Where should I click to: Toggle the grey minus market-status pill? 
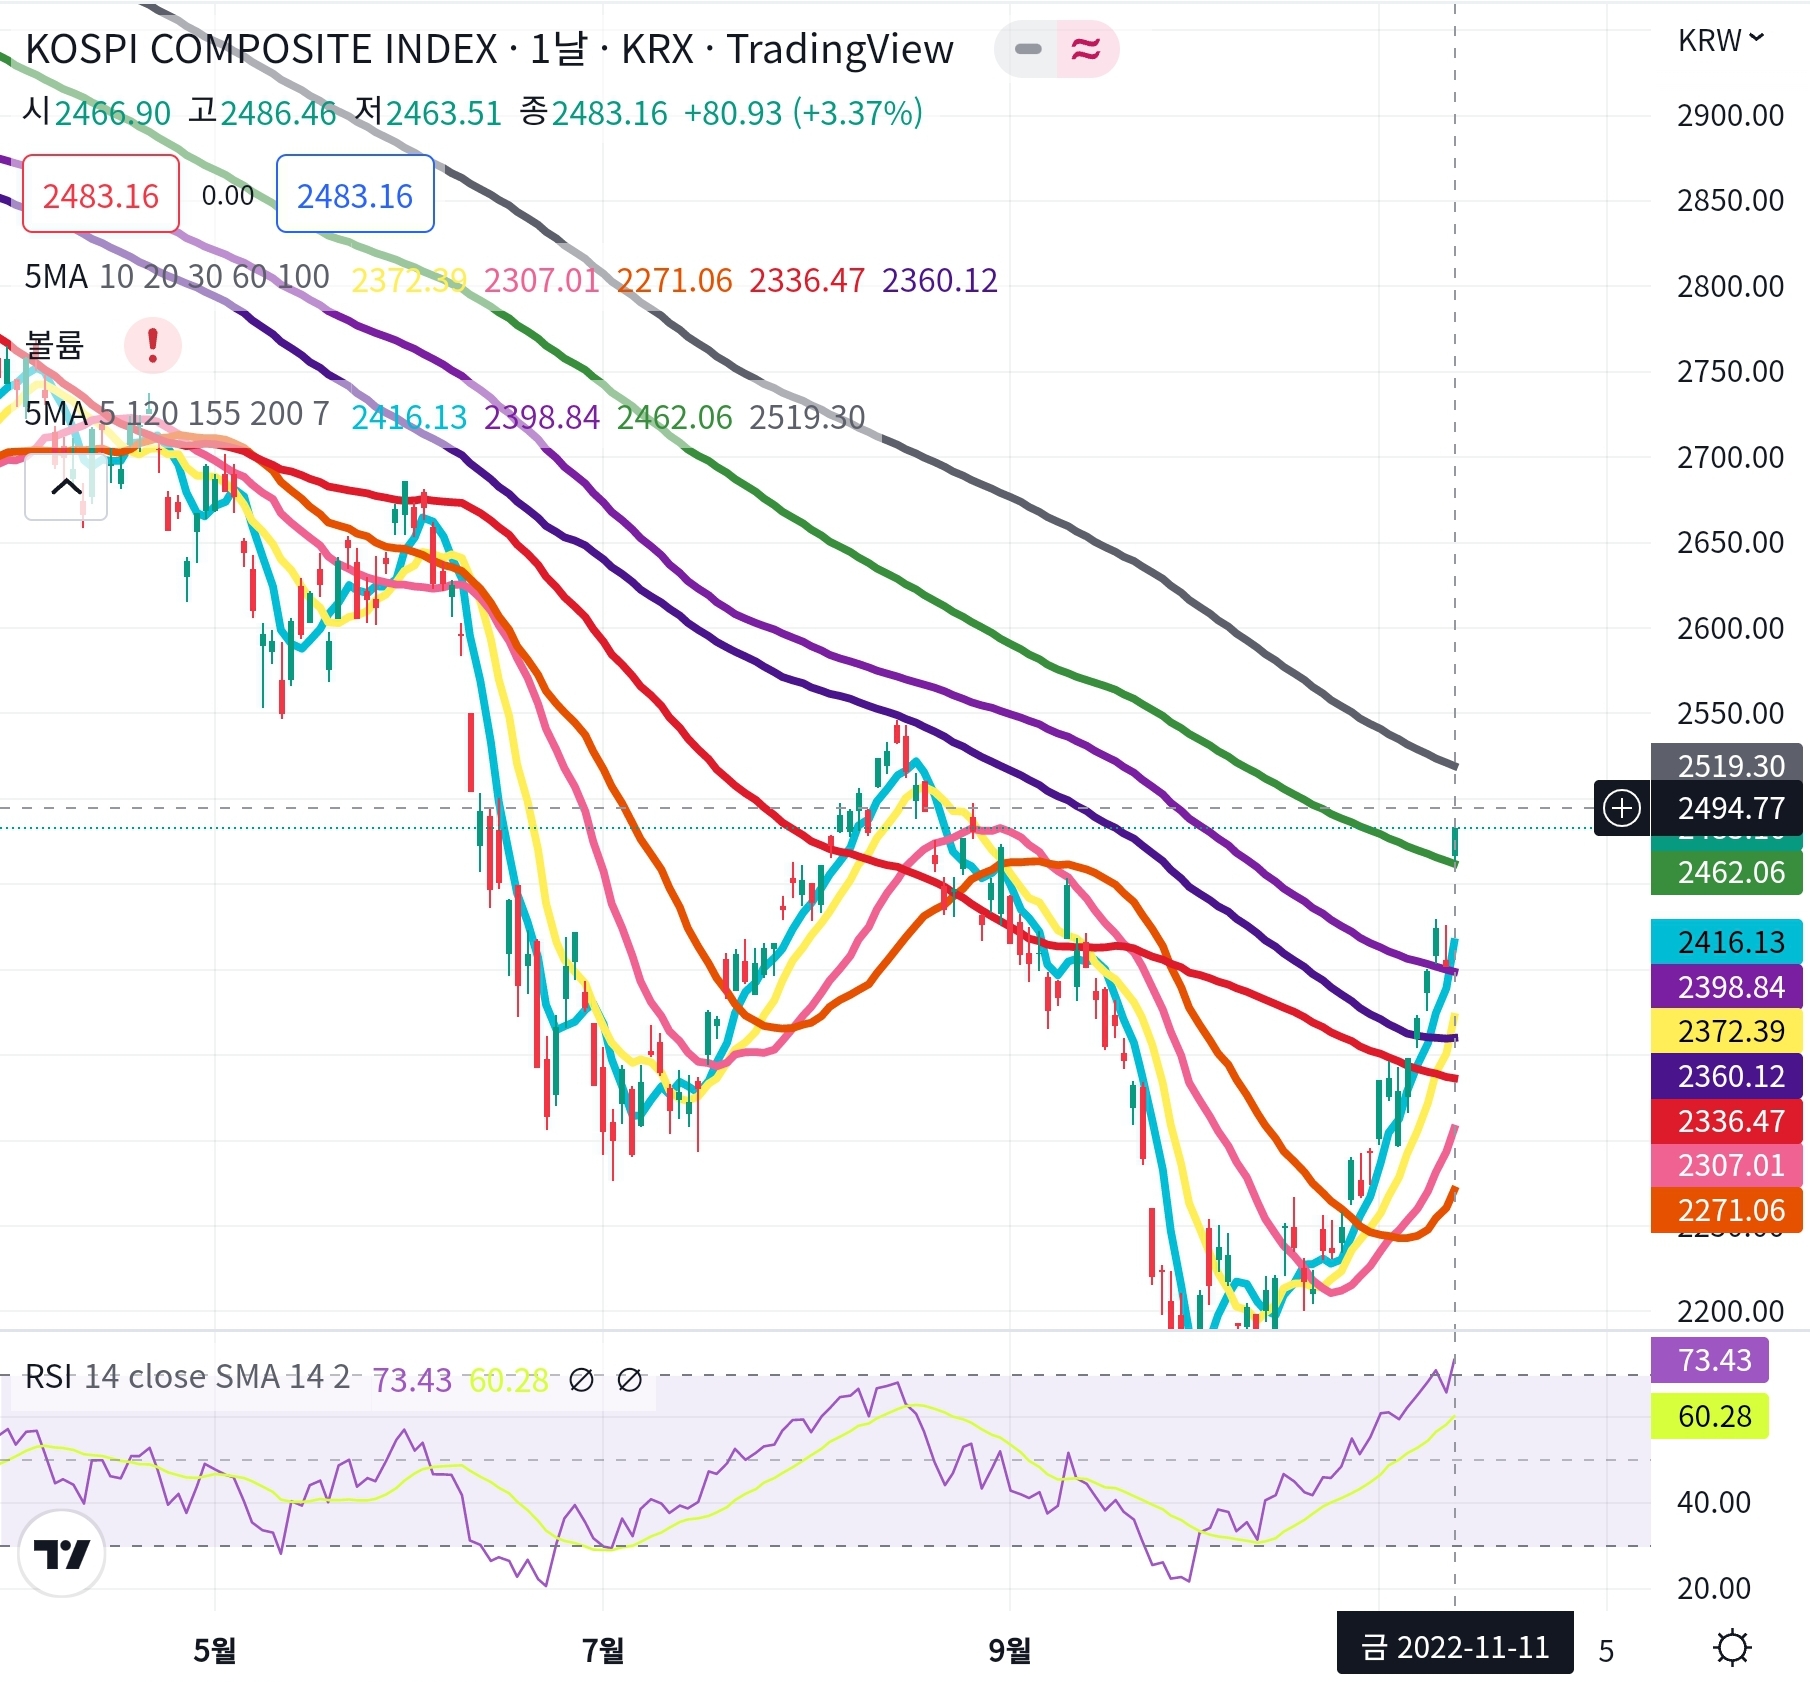(x=1027, y=49)
